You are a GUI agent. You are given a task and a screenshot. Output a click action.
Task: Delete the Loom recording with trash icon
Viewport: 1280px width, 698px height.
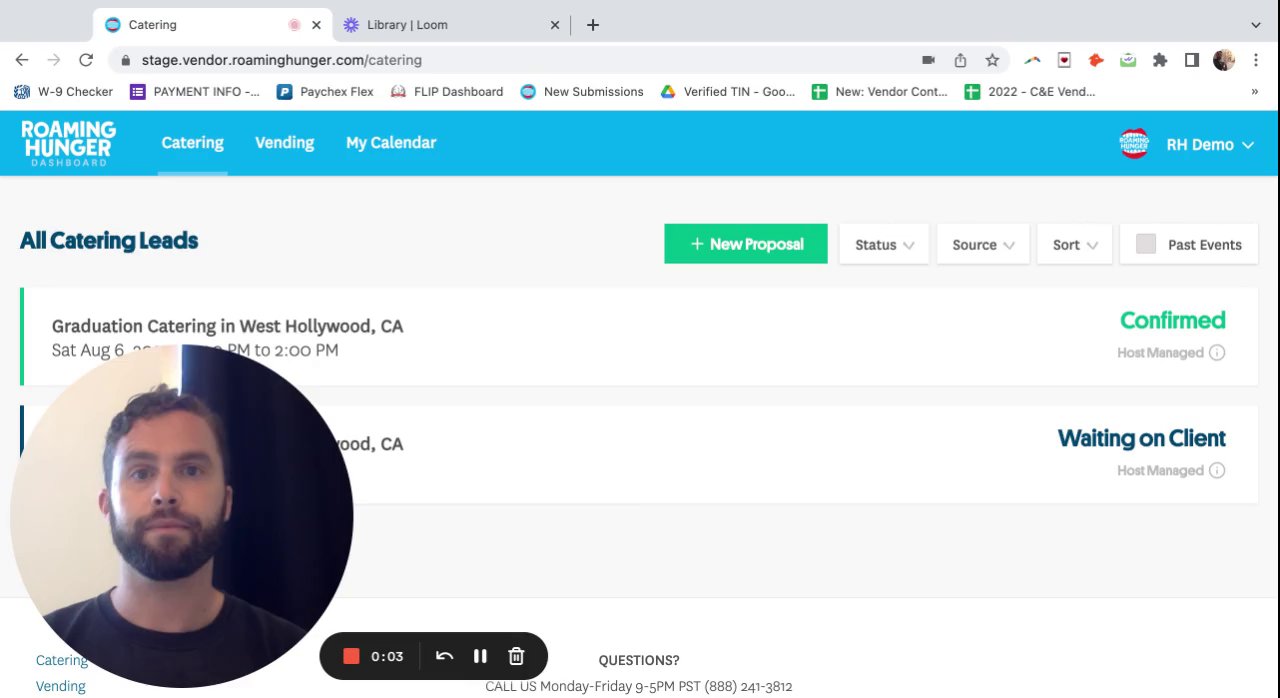516,656
